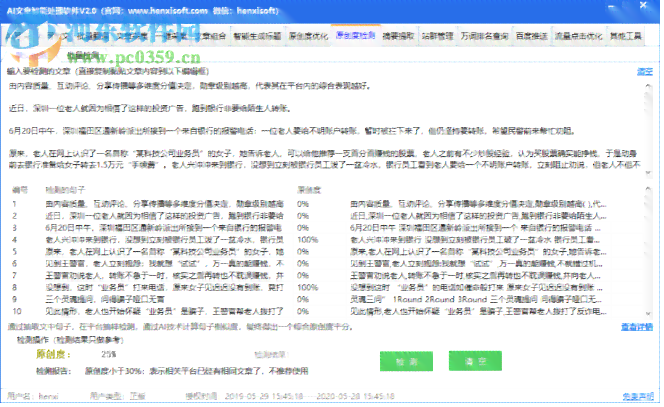Minimize the software window
Screen dimensions: 664x407
612,7
